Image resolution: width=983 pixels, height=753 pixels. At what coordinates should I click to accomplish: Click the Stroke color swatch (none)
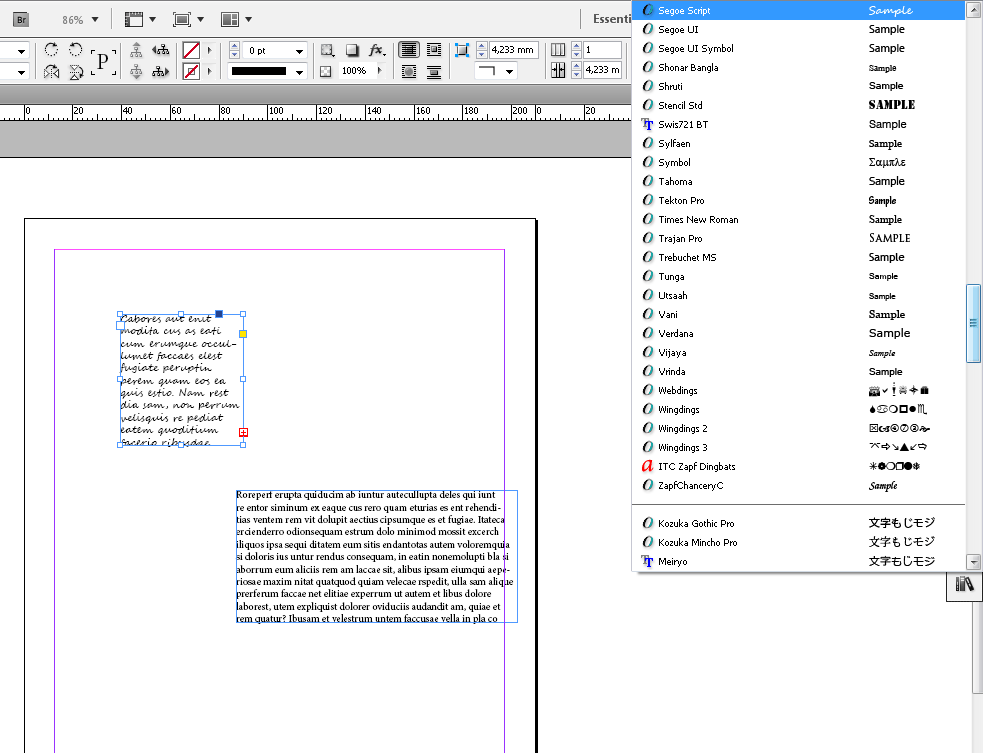pyautogui.click(x=191, y=71)
